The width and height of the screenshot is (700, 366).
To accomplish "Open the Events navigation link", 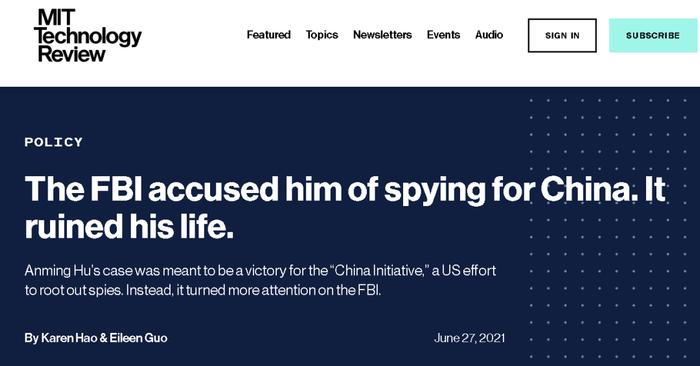I will coord(443,35).
